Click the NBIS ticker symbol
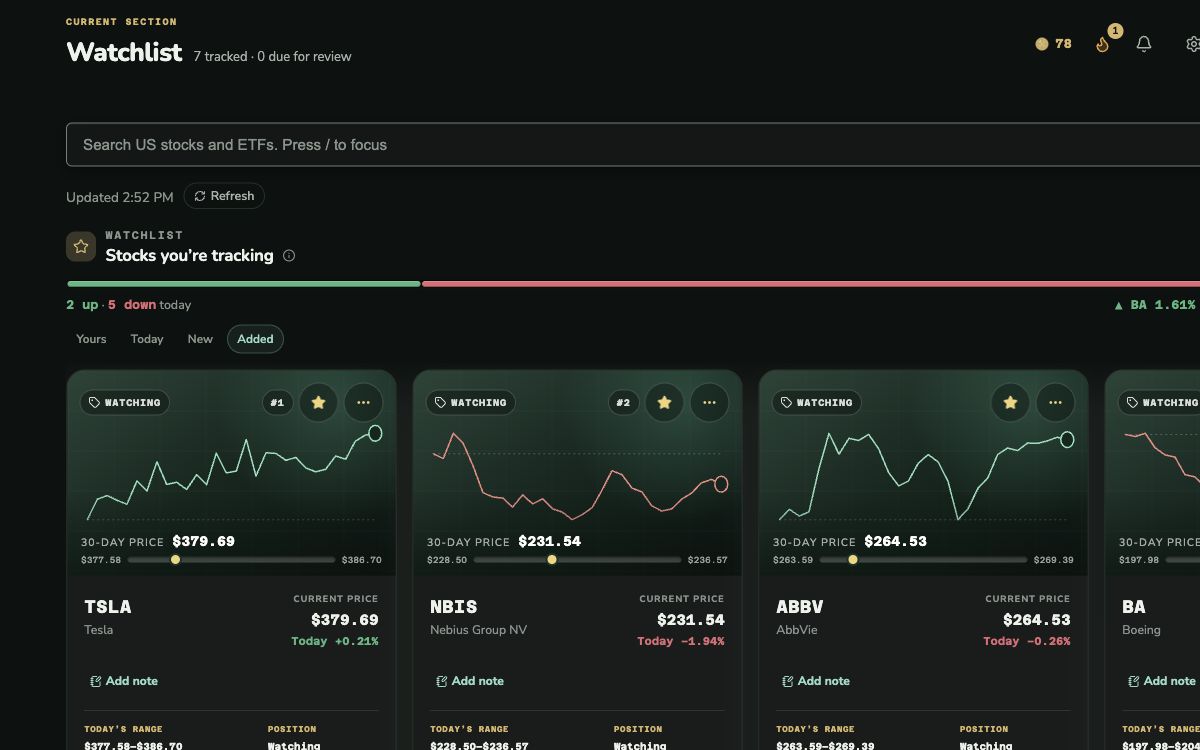The height and width of the screenshot is (750, 1200). pos(454,607)
